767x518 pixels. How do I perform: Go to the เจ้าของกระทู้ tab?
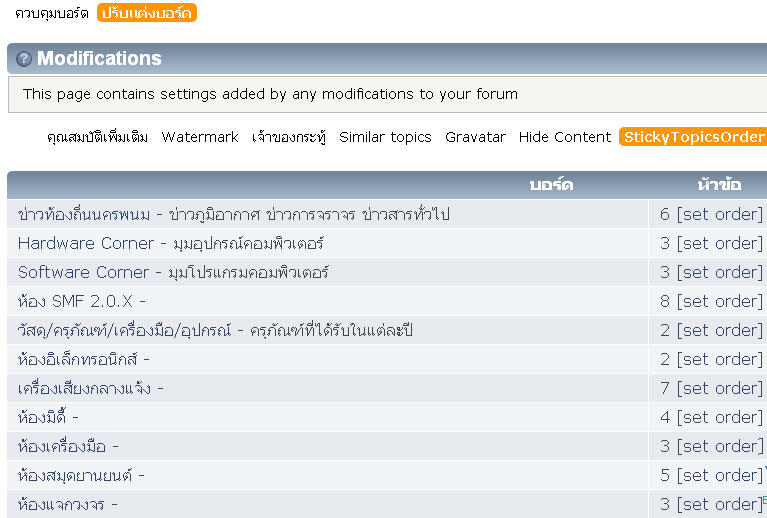click(289, 137)
